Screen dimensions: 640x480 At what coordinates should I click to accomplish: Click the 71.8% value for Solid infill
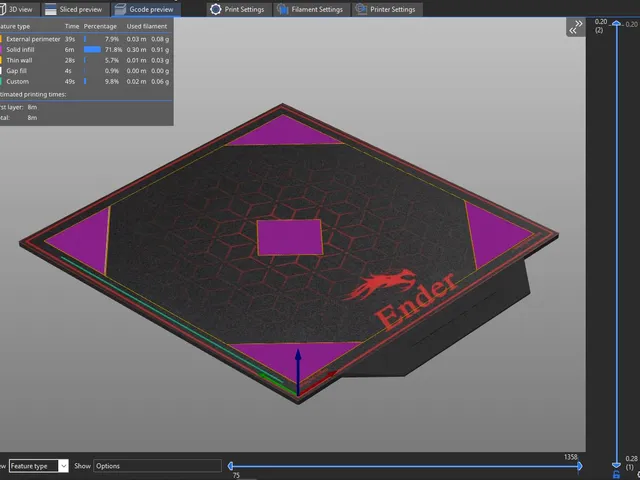point(111,49)
